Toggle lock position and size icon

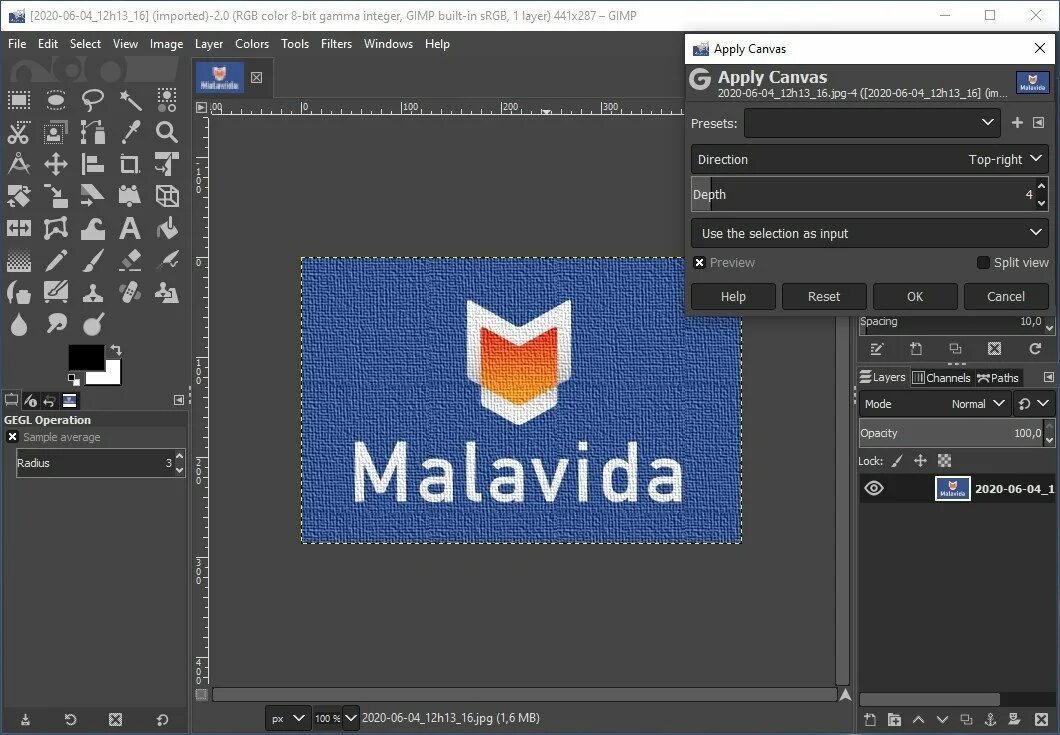[920, 461]
